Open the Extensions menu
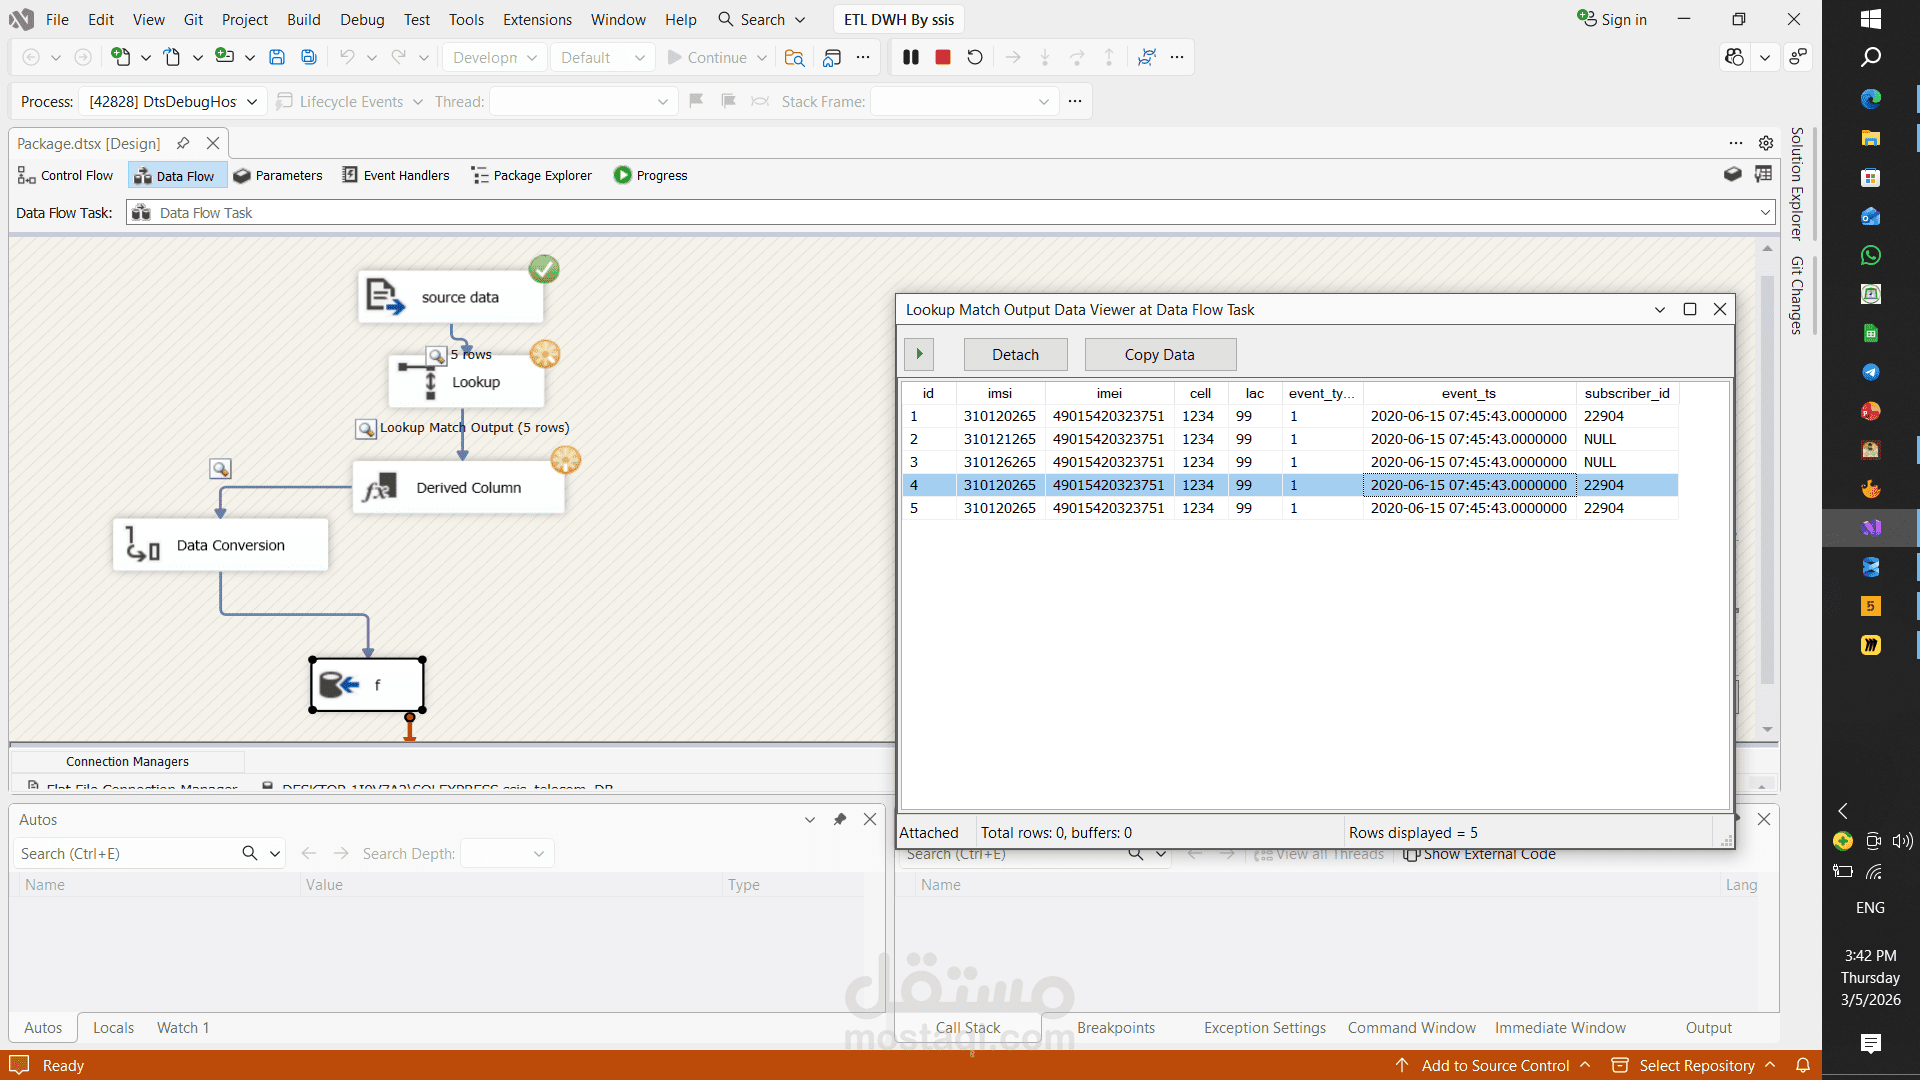The height and width of the screenshot is (1080, 1920). pos(537,19)
